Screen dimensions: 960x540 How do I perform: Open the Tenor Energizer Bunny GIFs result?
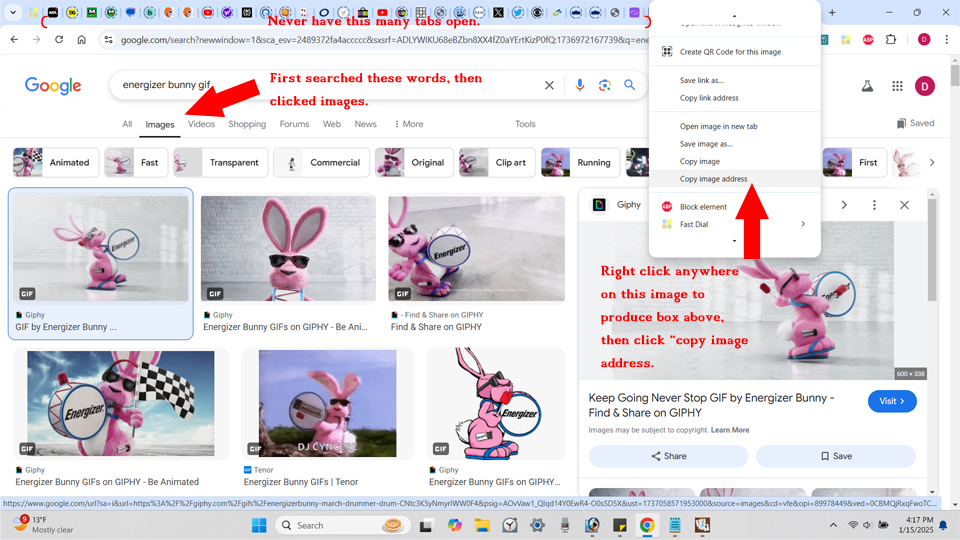pyautogui.click(x=301, y=482)
